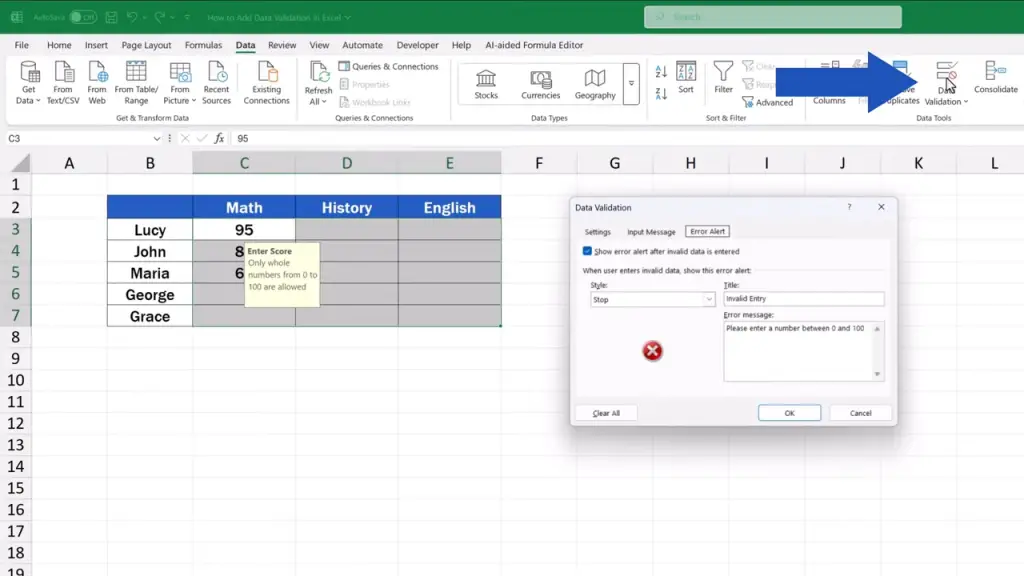Open the Existing Connections icon

click(267, 73)
